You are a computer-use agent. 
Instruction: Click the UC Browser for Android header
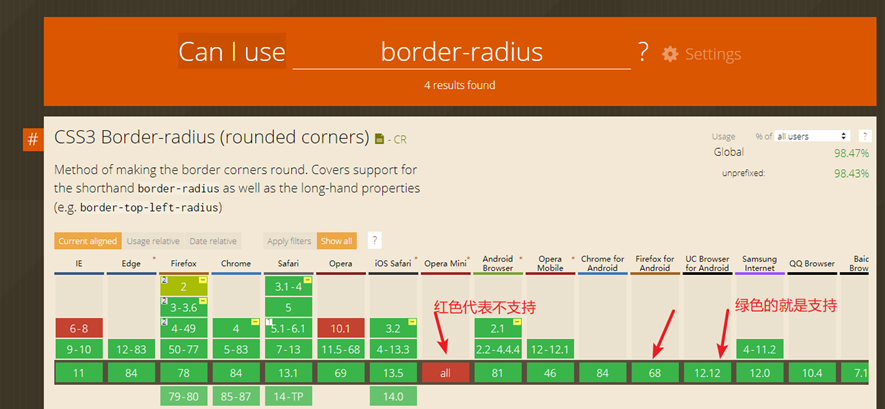coord(707,263)
